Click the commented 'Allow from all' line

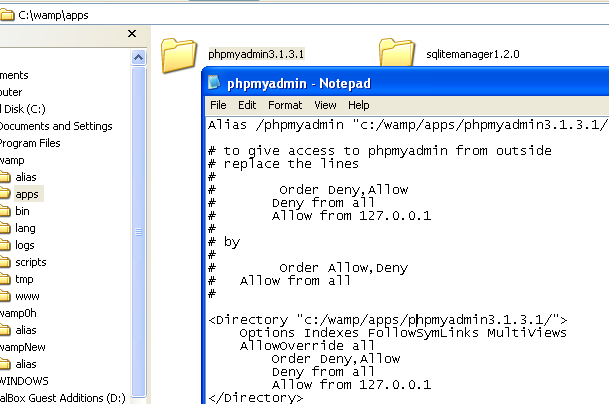coord(280,280)
